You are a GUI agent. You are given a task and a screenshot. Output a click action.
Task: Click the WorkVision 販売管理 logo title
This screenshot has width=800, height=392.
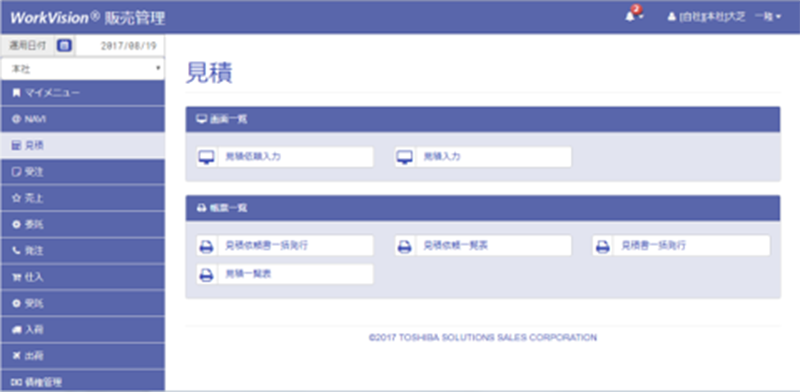pyautogui.click(x=88, y=18)
